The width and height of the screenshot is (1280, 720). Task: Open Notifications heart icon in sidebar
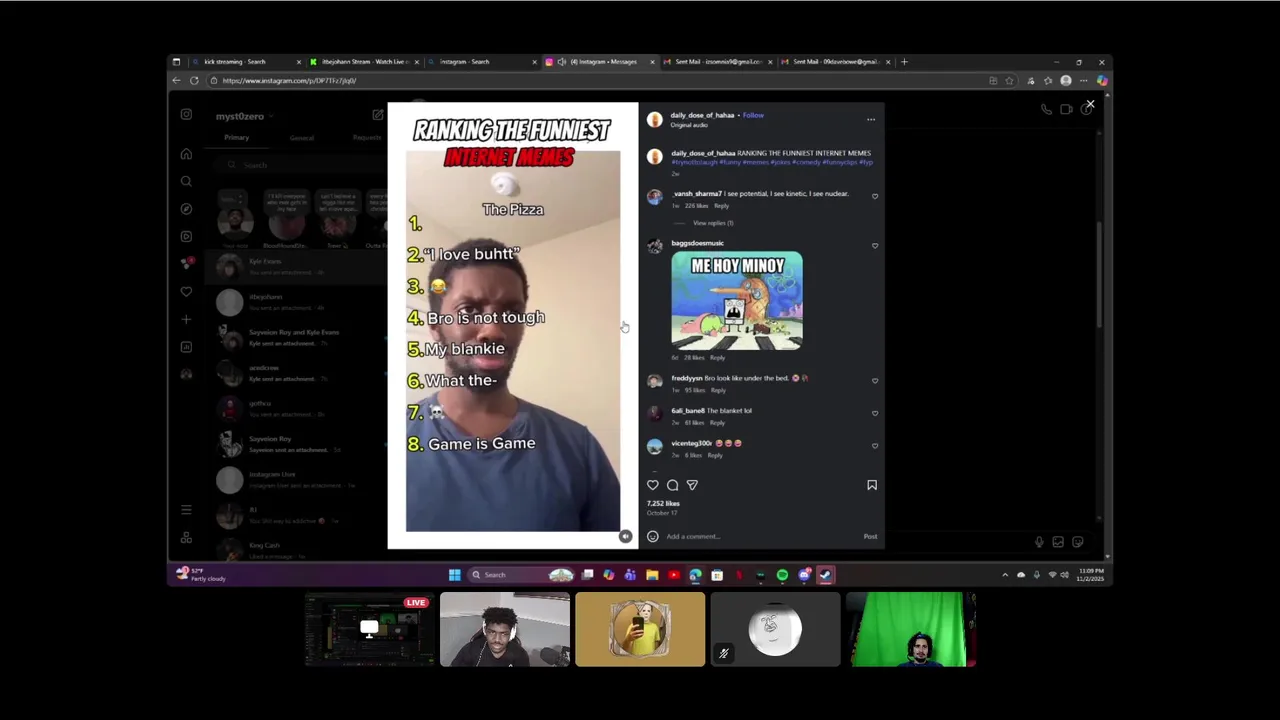tap(186, 292)
